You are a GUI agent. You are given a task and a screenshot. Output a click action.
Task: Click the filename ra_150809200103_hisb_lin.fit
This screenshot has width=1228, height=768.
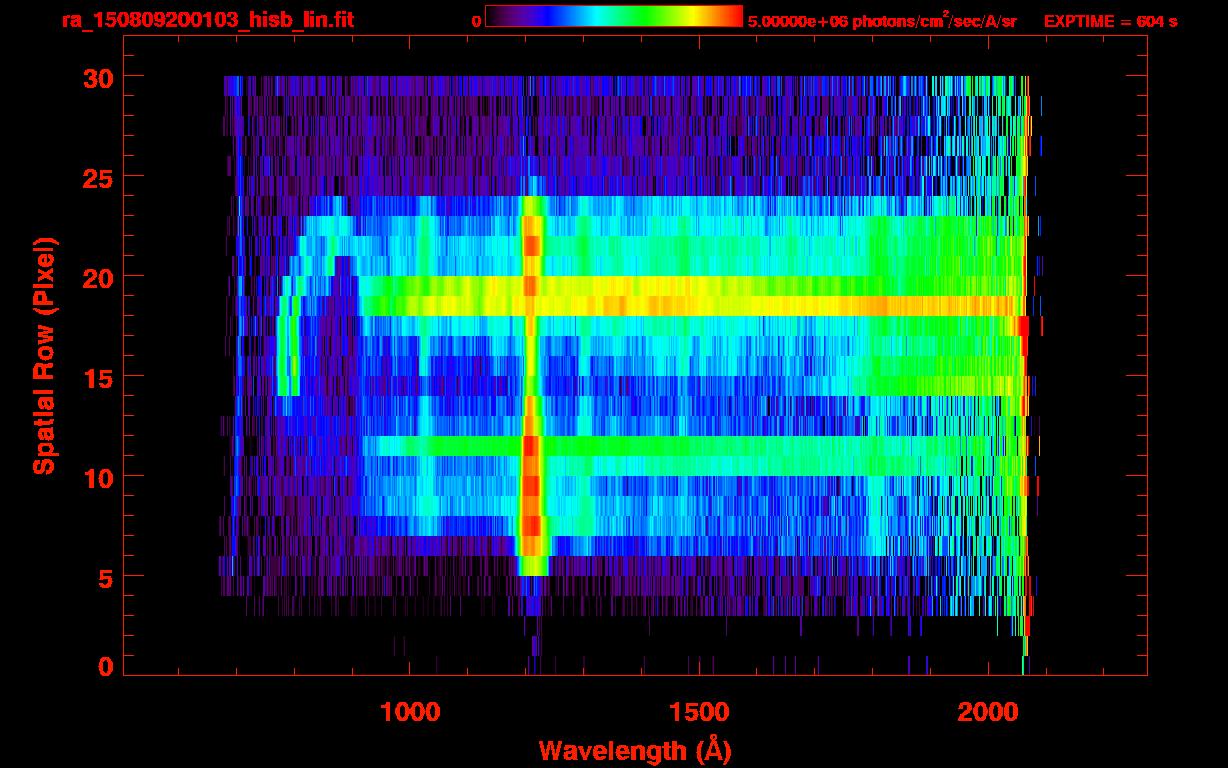click(x=207, y=20)
